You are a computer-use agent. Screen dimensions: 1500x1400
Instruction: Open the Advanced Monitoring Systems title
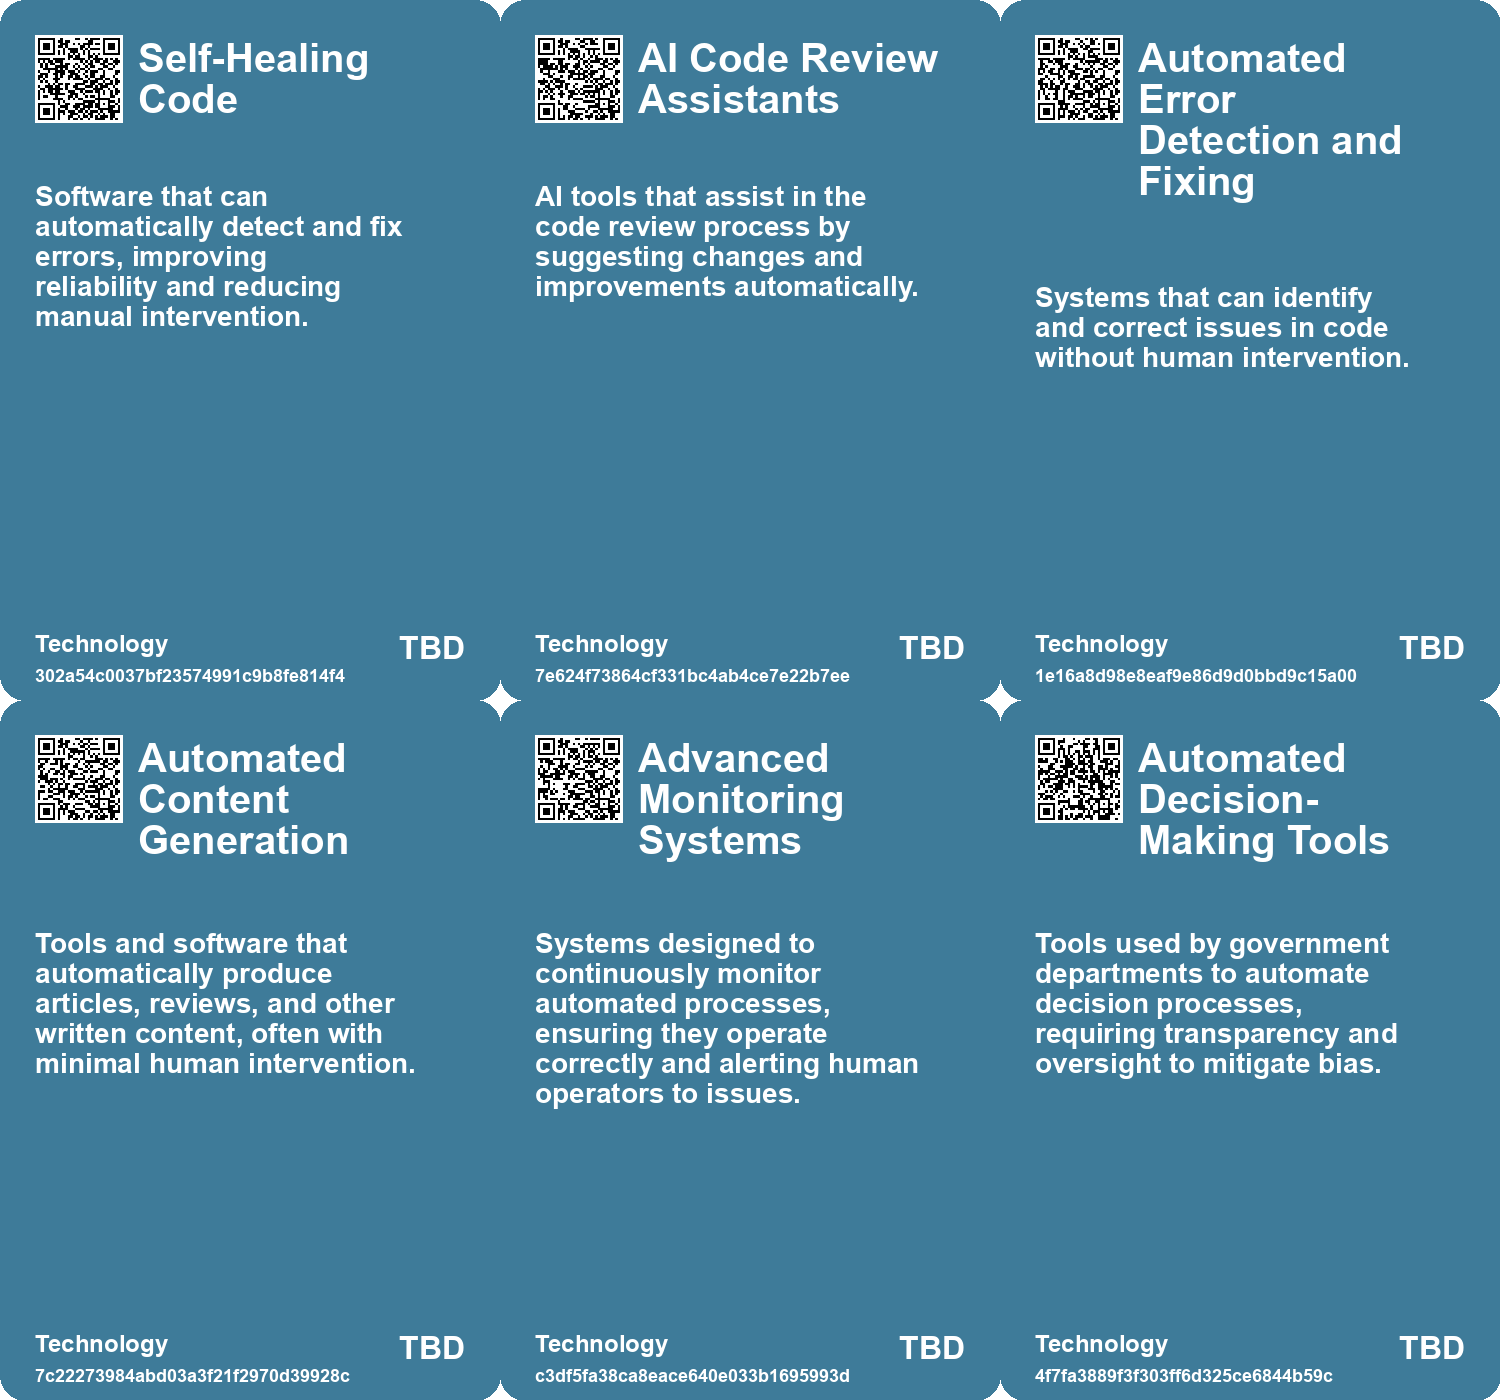740,799
